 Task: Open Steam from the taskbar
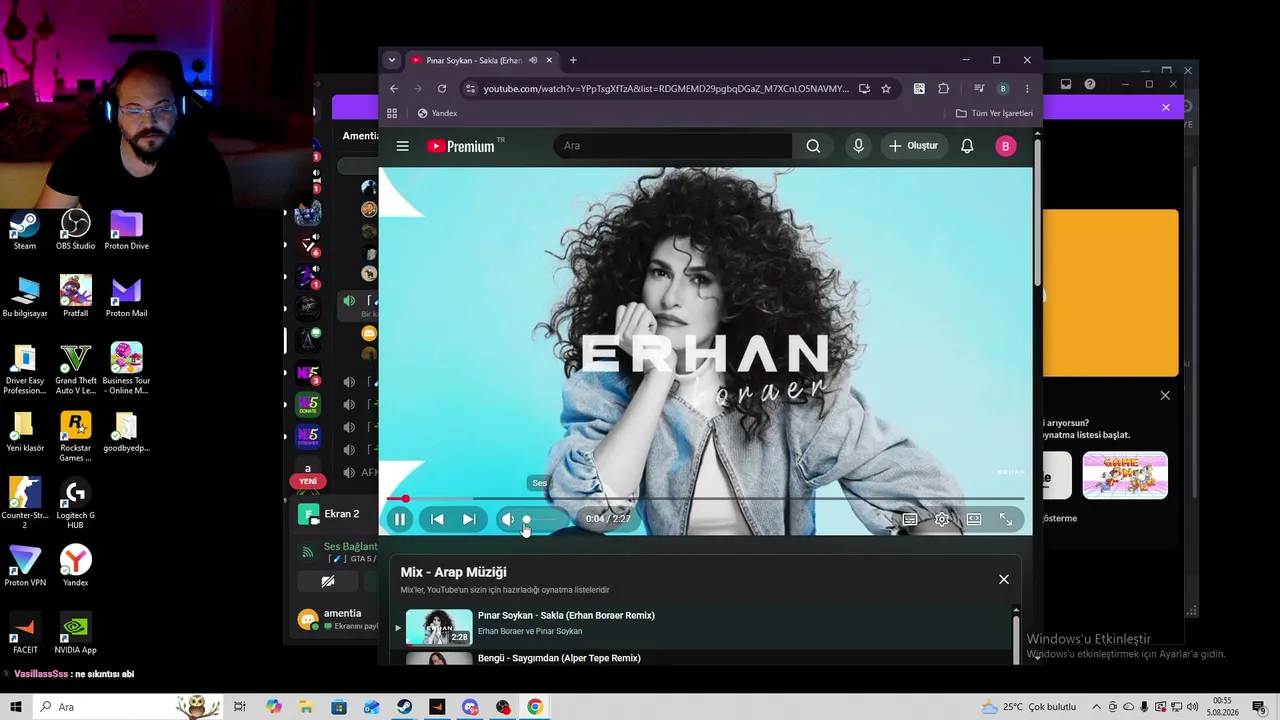click(404, 707)
